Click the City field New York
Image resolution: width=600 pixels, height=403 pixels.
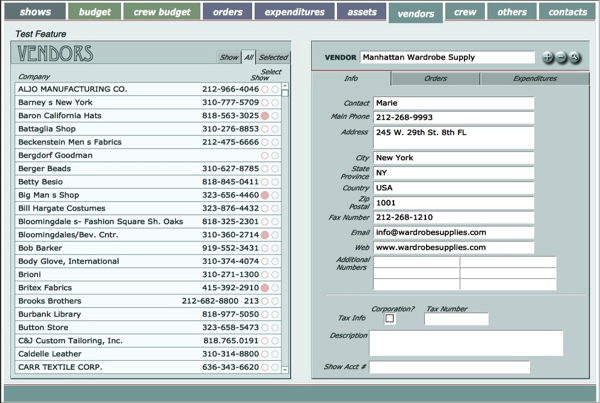(453, 158)
